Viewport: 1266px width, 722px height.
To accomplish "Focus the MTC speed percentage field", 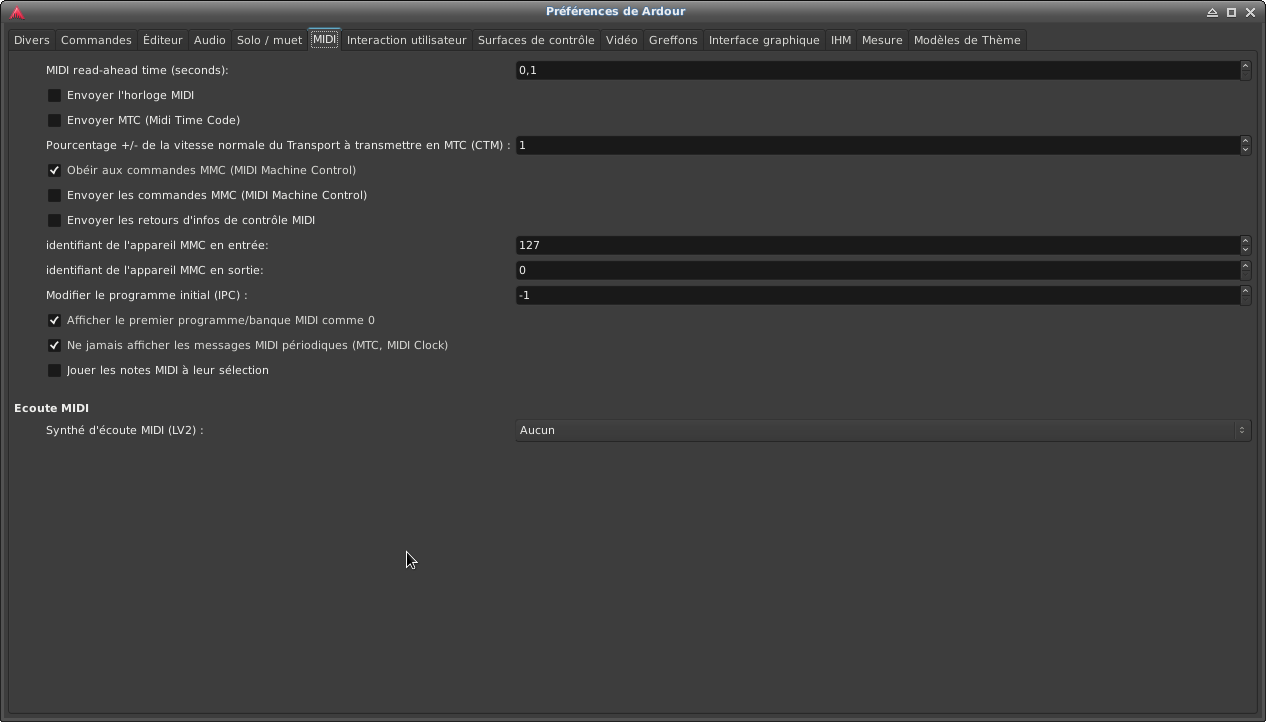I will pyautogui.click(x=877, y=145).
